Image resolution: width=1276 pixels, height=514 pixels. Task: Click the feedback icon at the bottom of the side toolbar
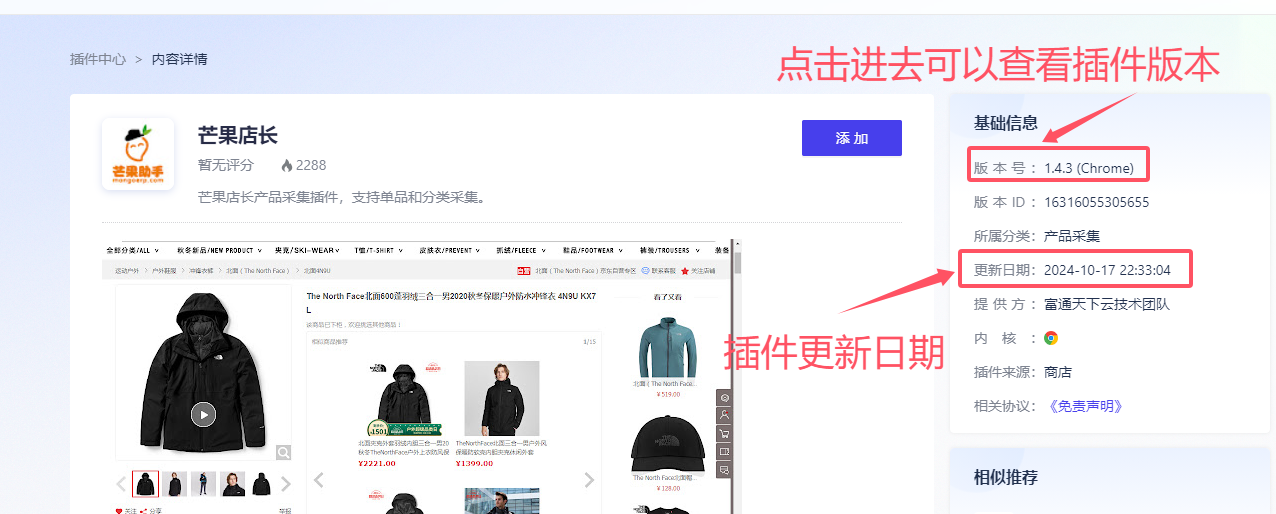click(724, 469)
